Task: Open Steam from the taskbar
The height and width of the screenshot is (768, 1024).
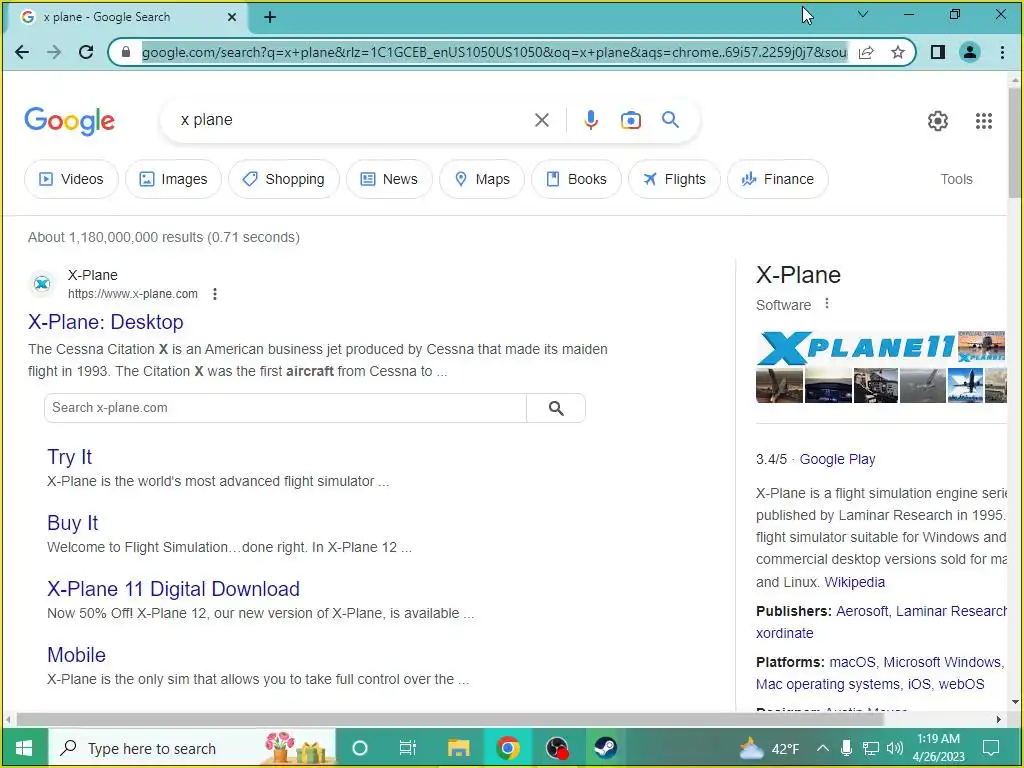Action: point(605,748)
